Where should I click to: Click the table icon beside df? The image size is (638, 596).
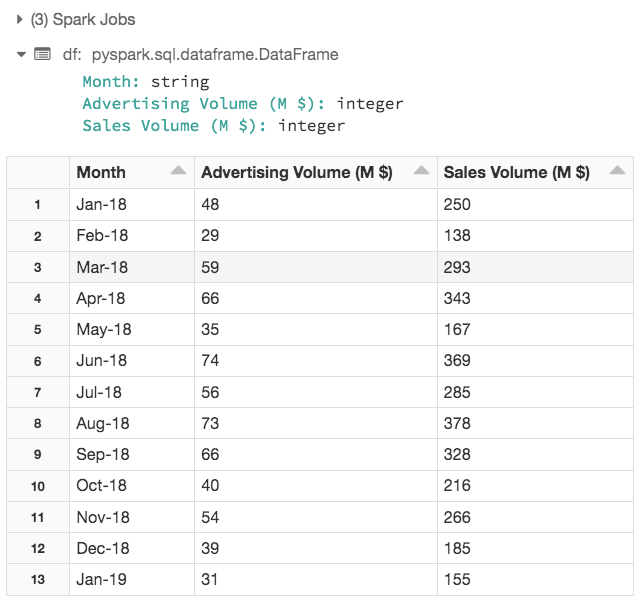click(x=42, y=54)
